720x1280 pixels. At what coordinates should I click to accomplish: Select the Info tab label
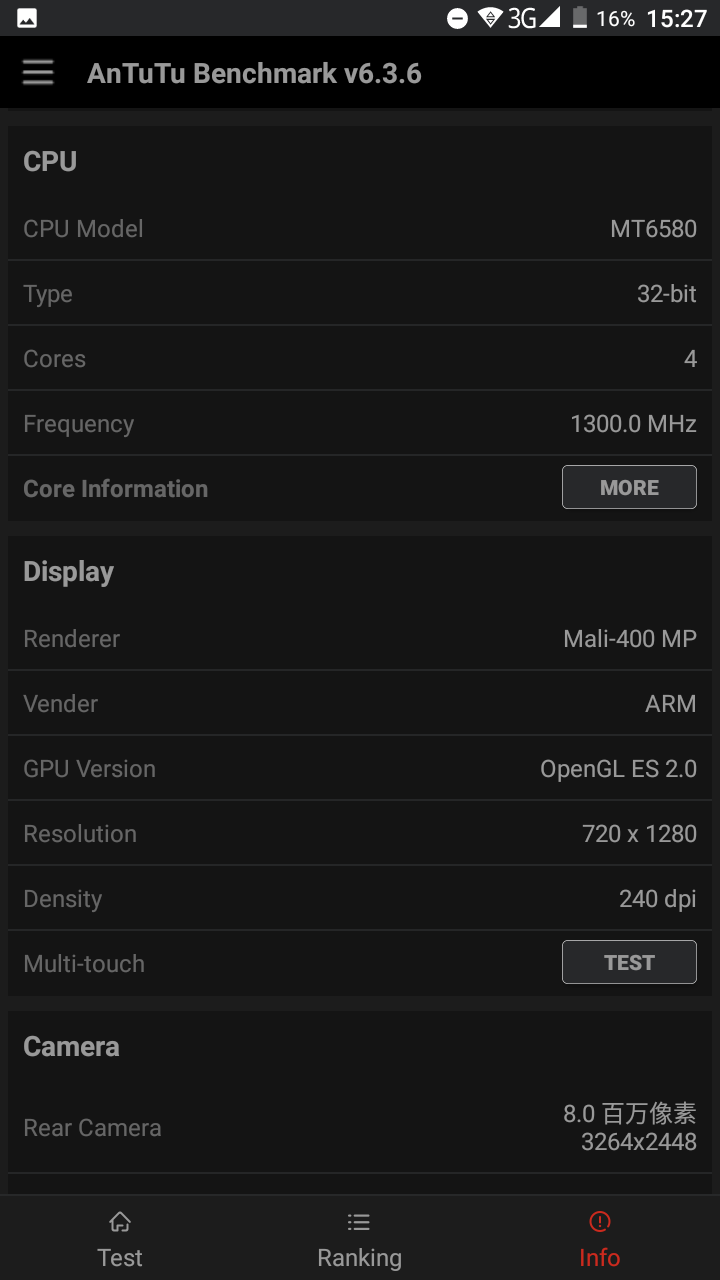[x=600, y=1258]
